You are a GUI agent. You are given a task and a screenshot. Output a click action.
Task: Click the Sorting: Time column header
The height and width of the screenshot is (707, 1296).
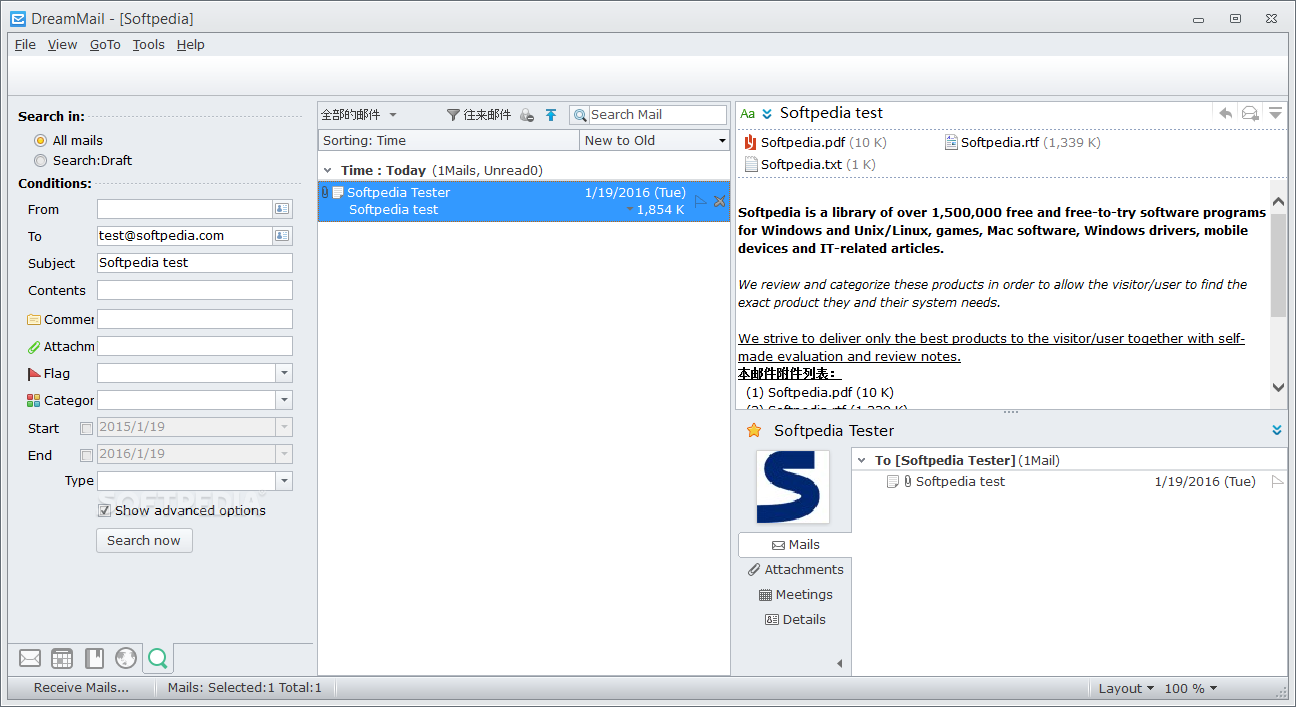[x=449, y=141]
